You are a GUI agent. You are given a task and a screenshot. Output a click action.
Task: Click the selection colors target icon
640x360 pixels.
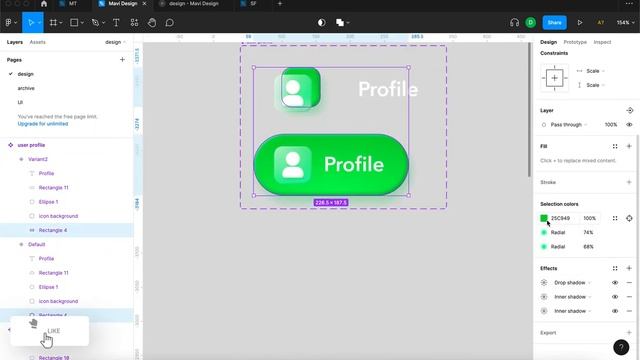coord(629,218)
